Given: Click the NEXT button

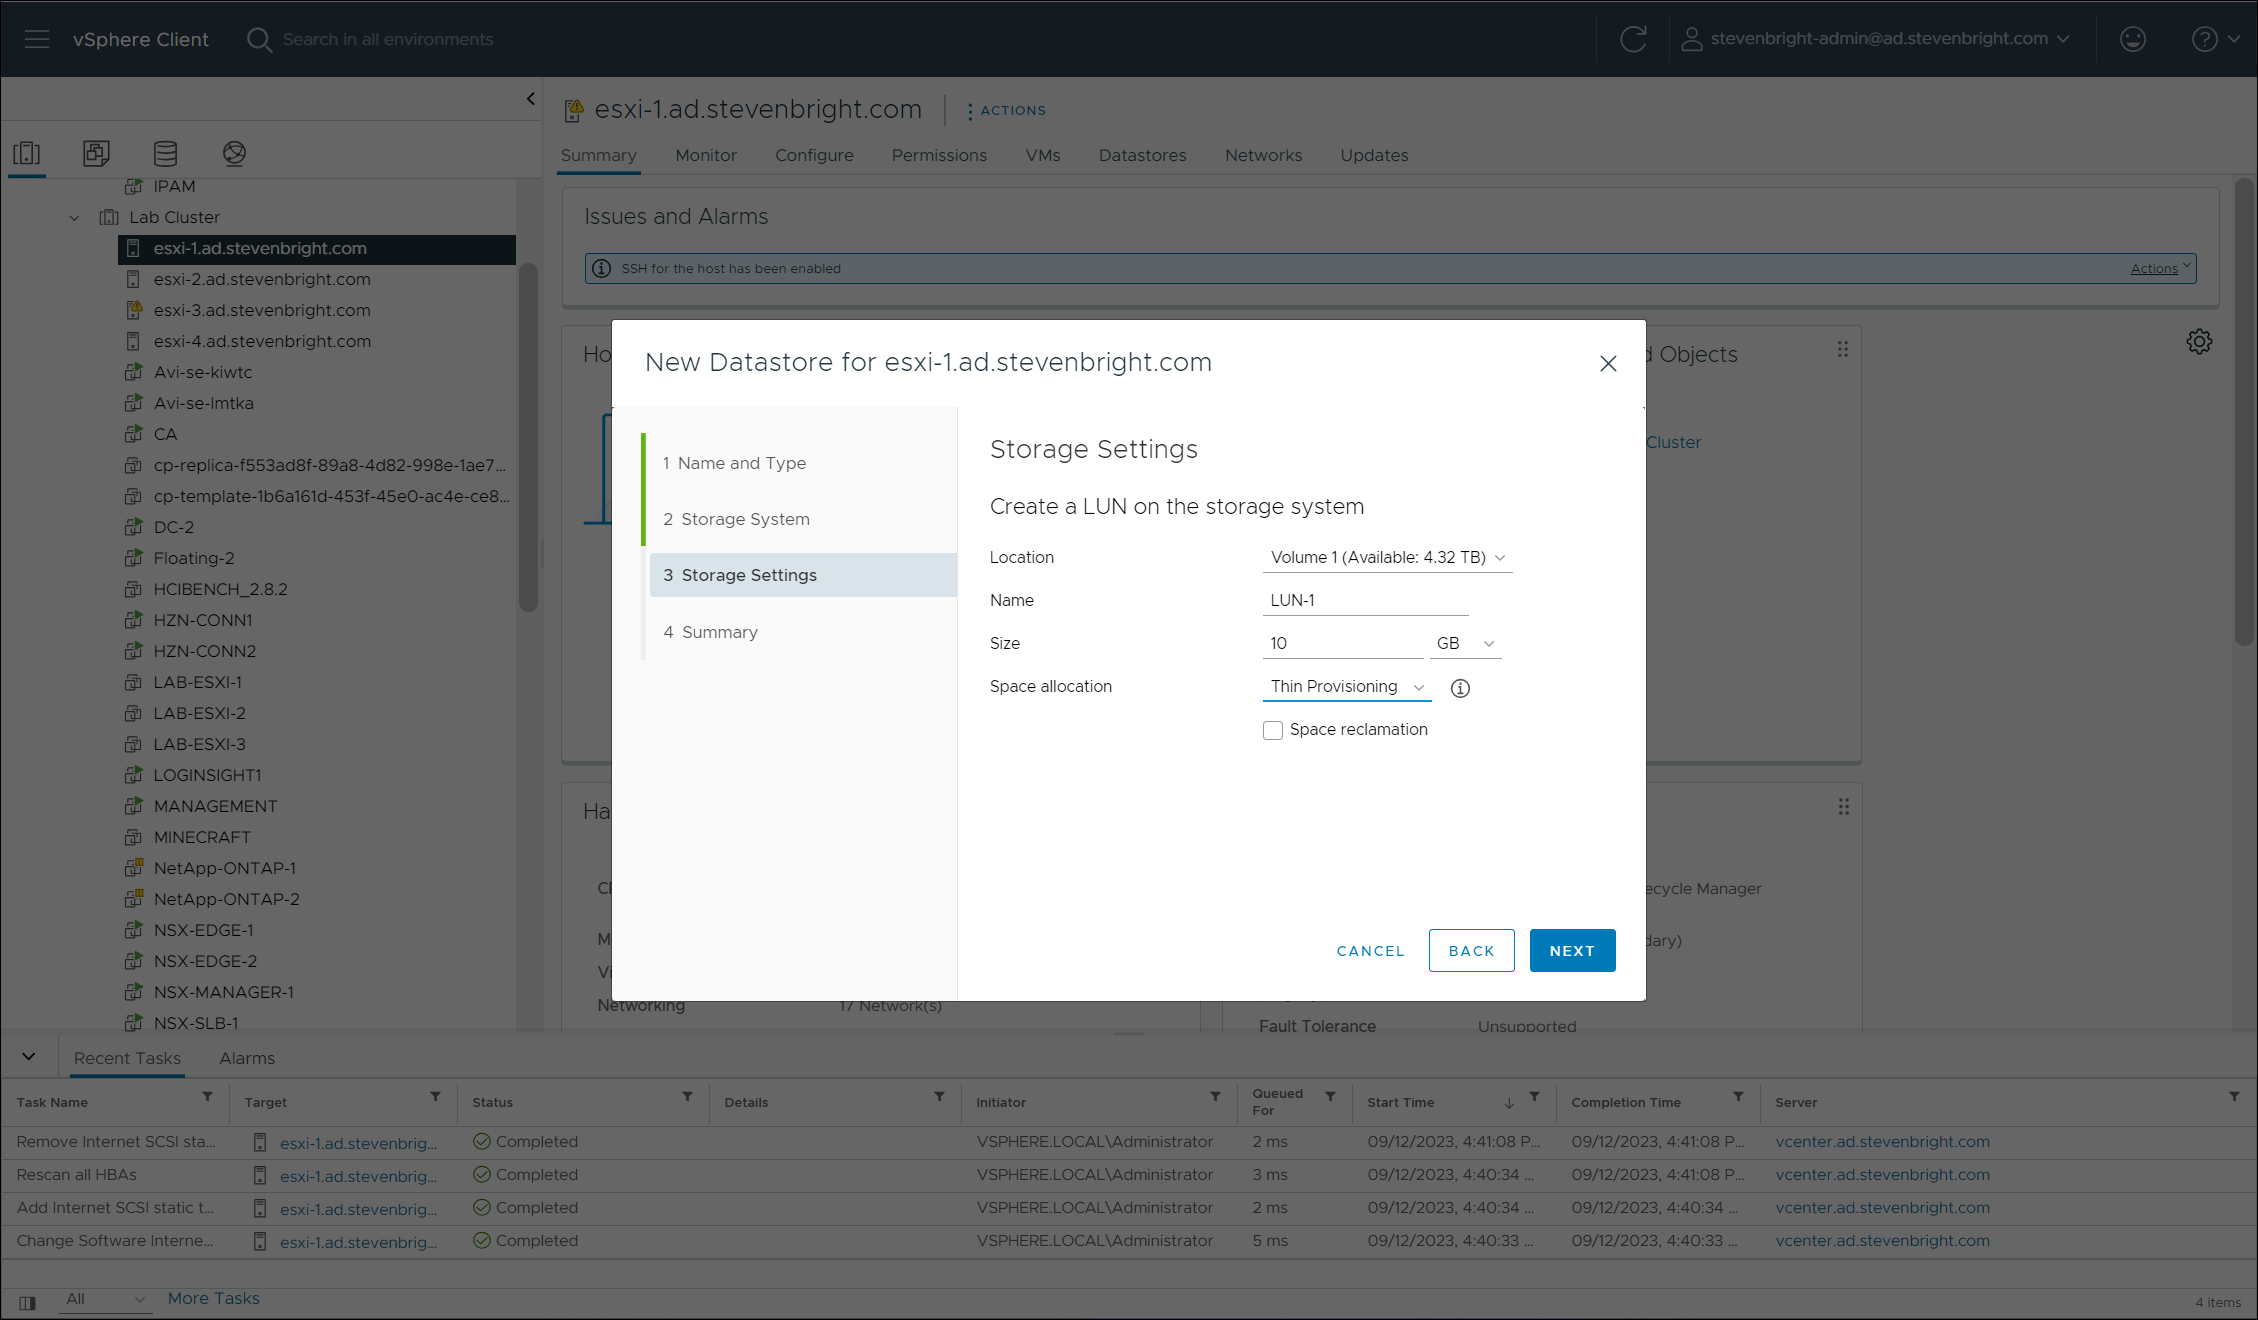Looking at the screenshot, I should (x=1572, y=951).
